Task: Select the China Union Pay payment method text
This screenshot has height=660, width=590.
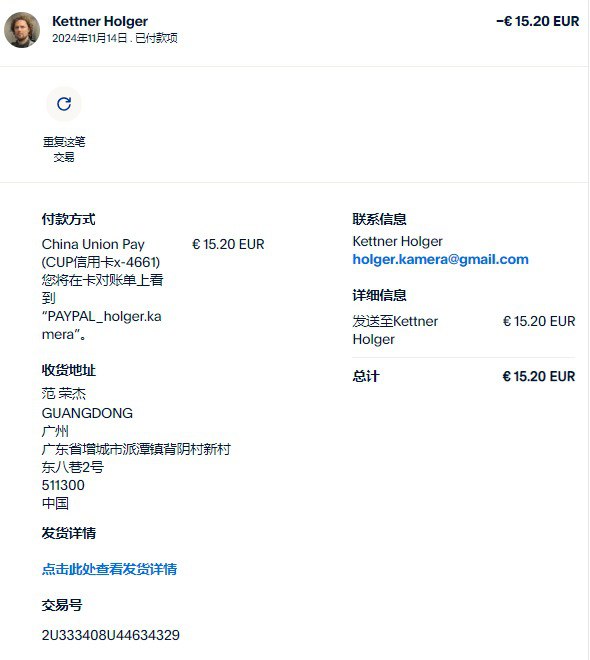Action: (x=93, y=244)
